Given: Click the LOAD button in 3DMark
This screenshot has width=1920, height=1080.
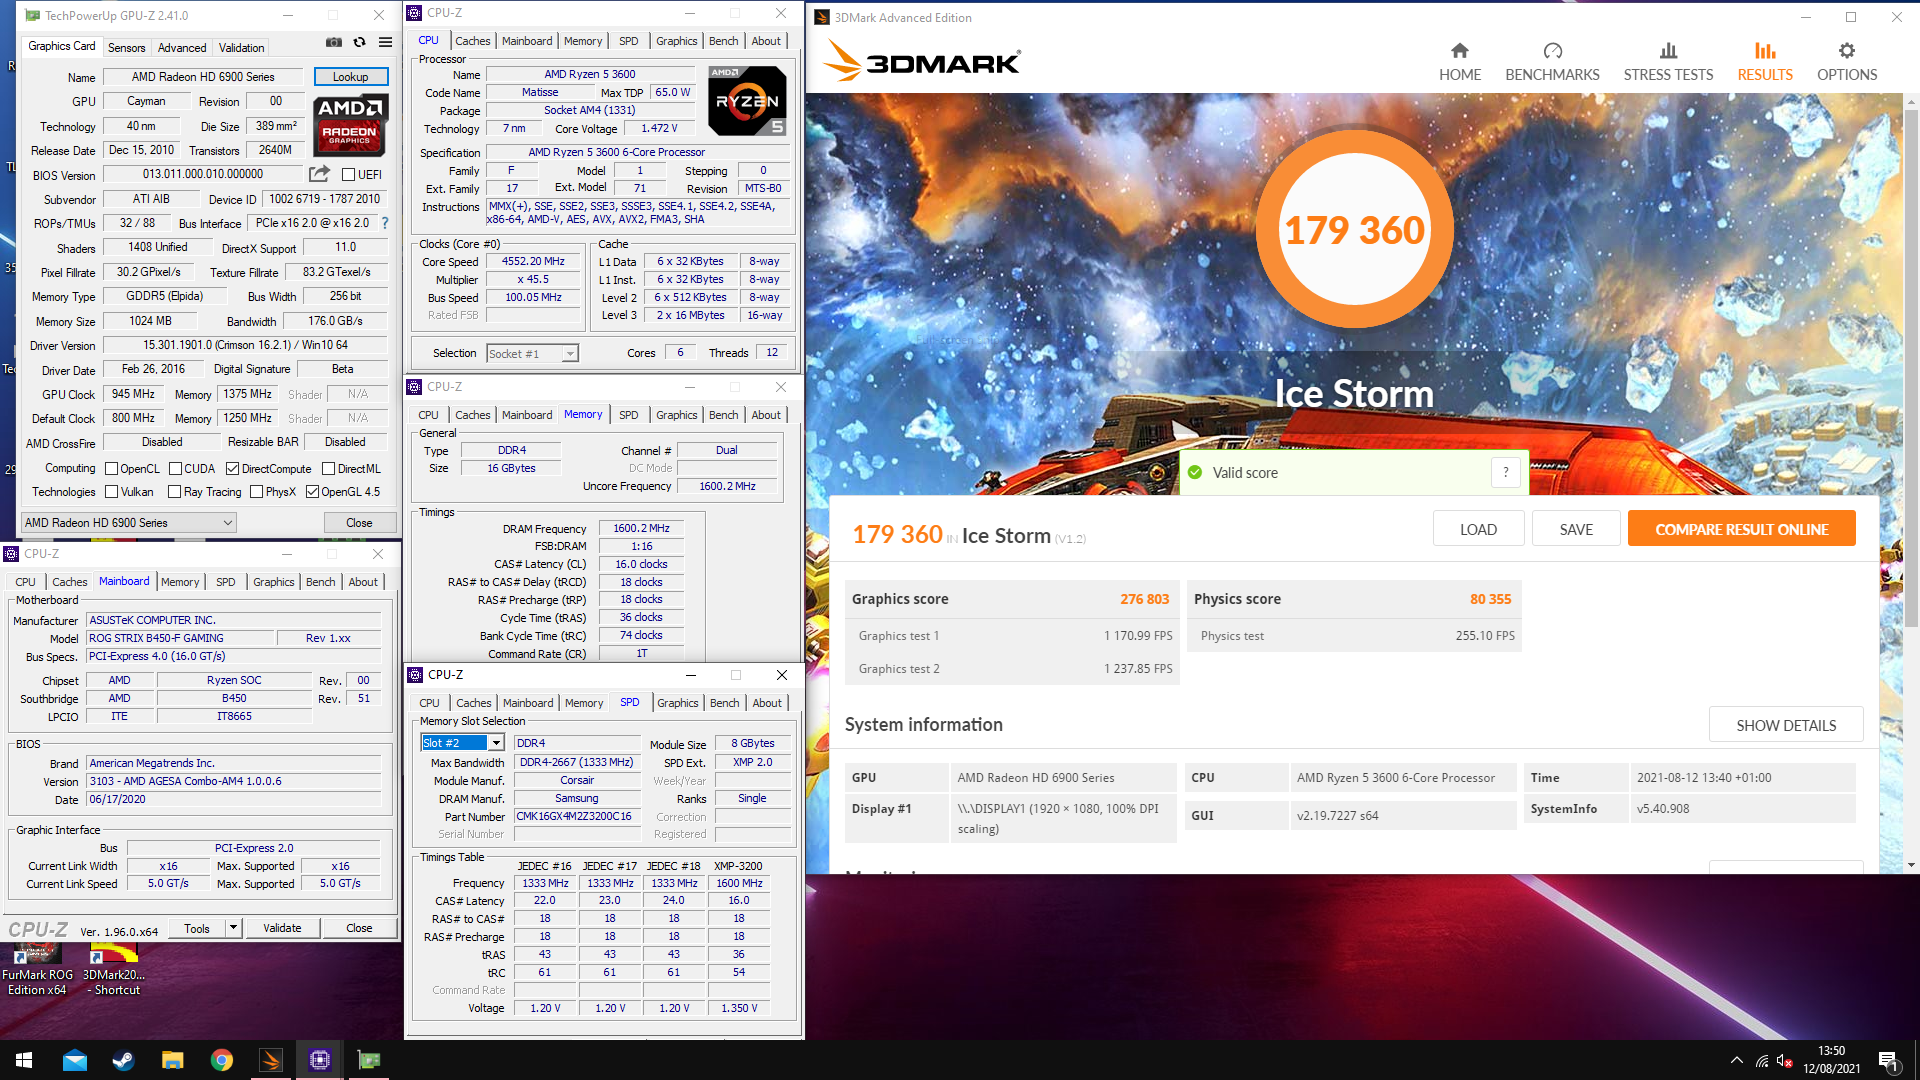Looking at the screenshot, I should (x=1478, y=529).
